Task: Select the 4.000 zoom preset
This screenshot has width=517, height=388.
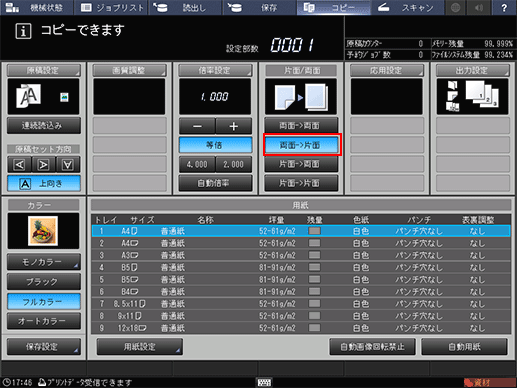Action: (197, 164)
